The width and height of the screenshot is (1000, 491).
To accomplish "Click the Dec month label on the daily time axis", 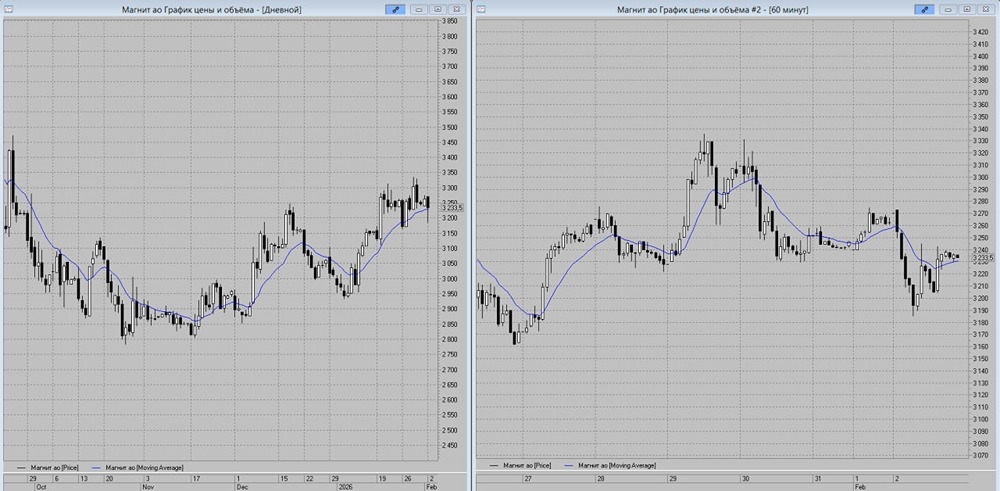I will pyautogui.click(x=242, y=486).
